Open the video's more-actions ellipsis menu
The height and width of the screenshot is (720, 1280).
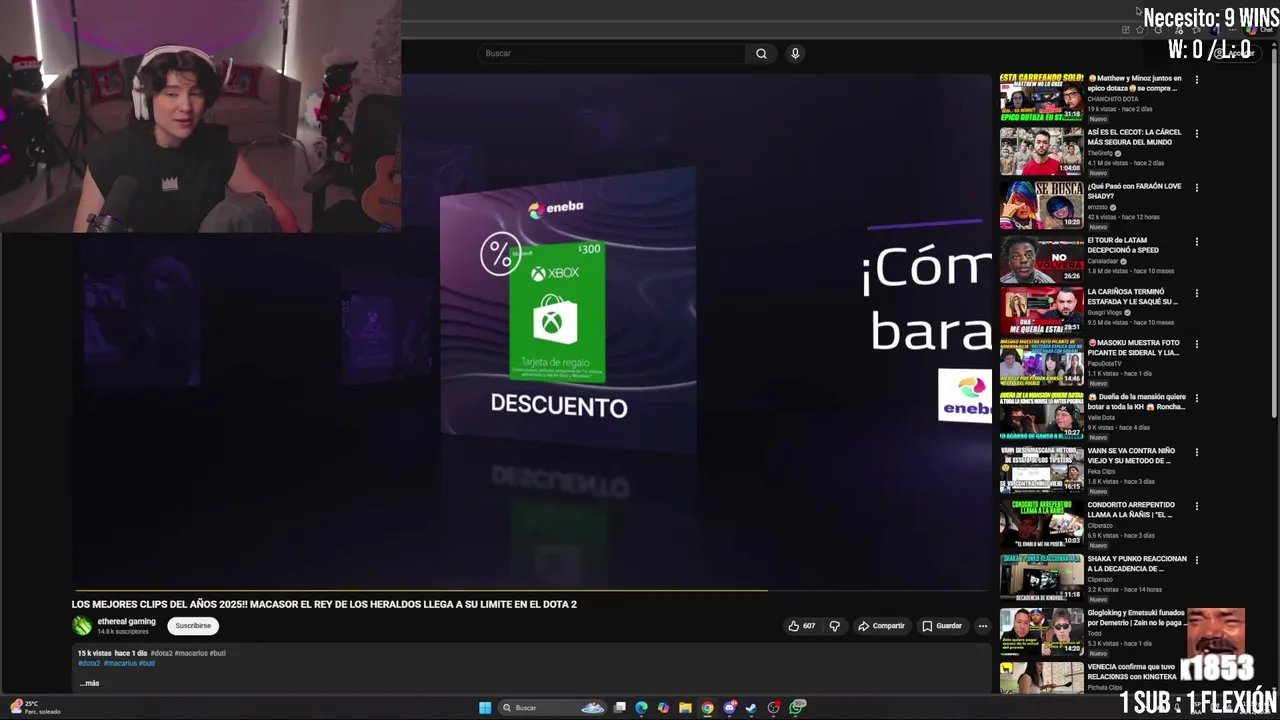pyautogui.click(x=982, y=626)
